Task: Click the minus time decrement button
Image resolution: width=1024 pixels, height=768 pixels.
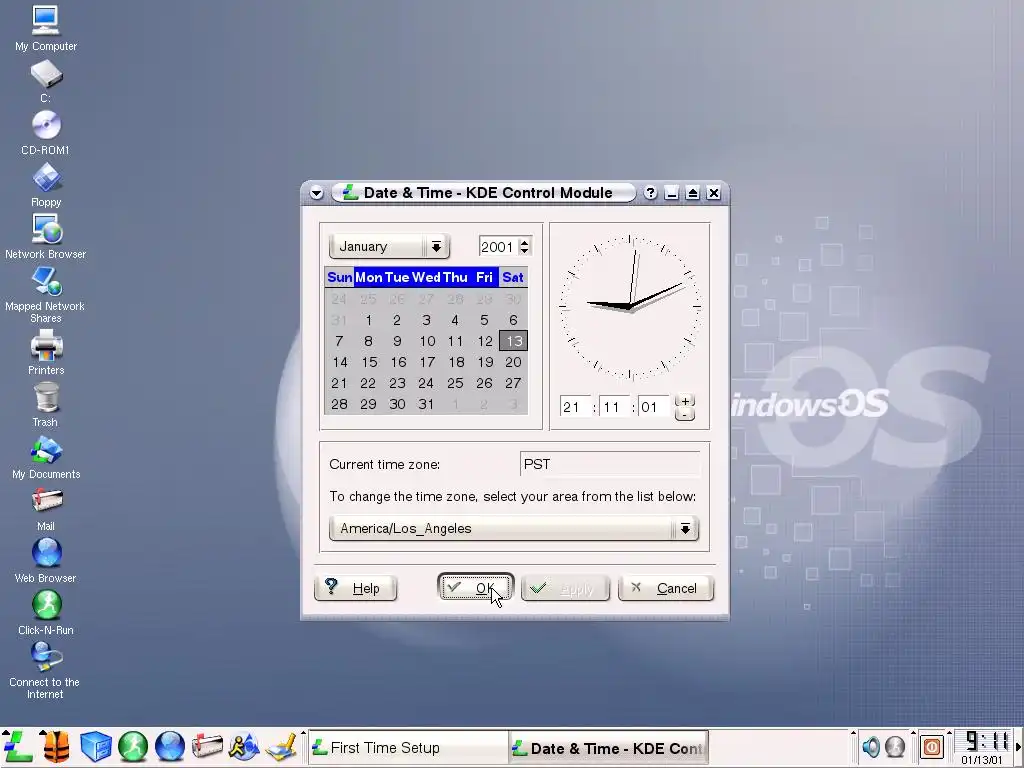Action: coord(684,414)
